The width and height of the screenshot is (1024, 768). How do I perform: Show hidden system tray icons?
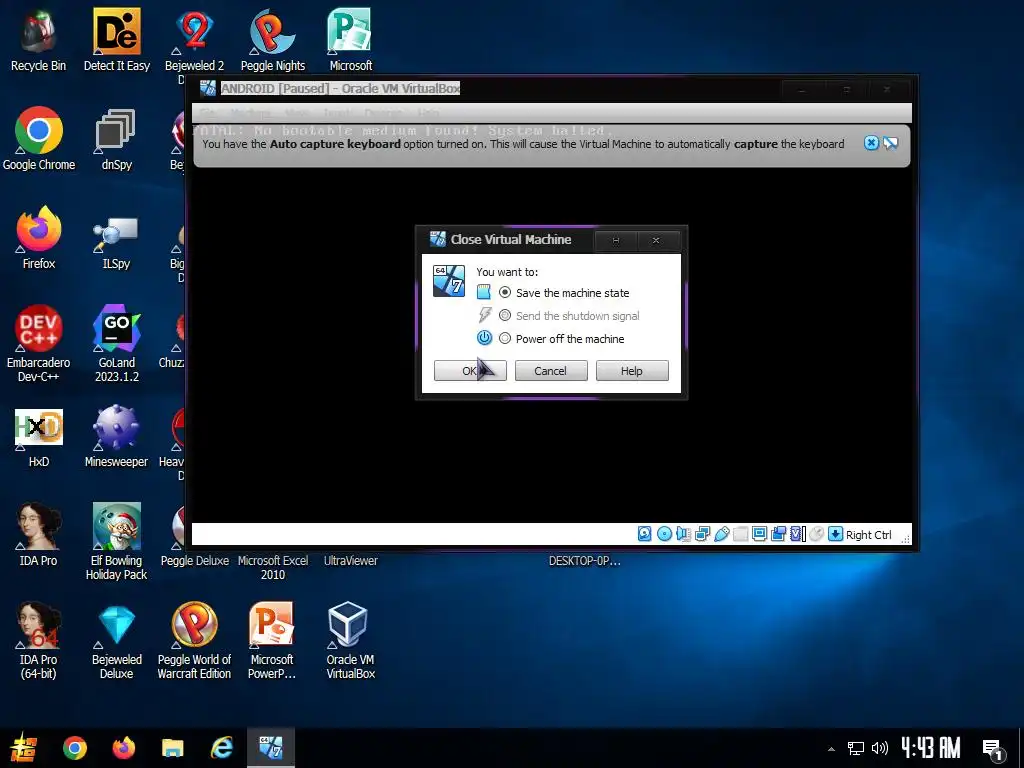click(831, 749)
